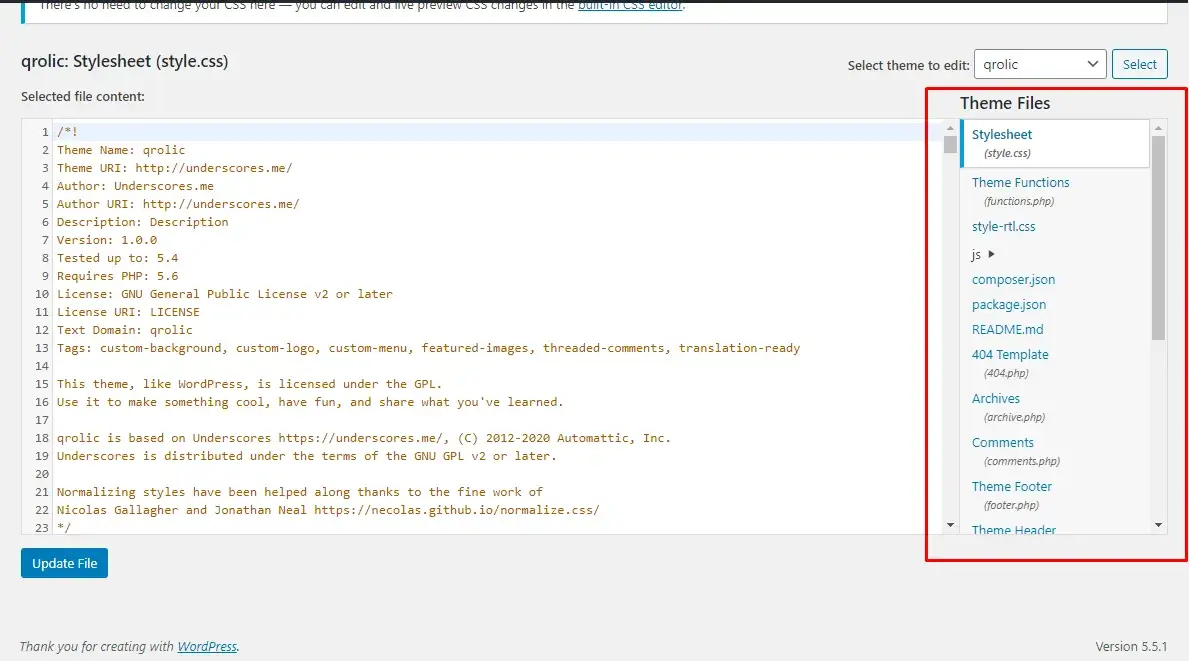Viewport: 1189px width, 661px height.
Task: Click the Theme Files scrollbar up arrow
Action: [1158, 128]
